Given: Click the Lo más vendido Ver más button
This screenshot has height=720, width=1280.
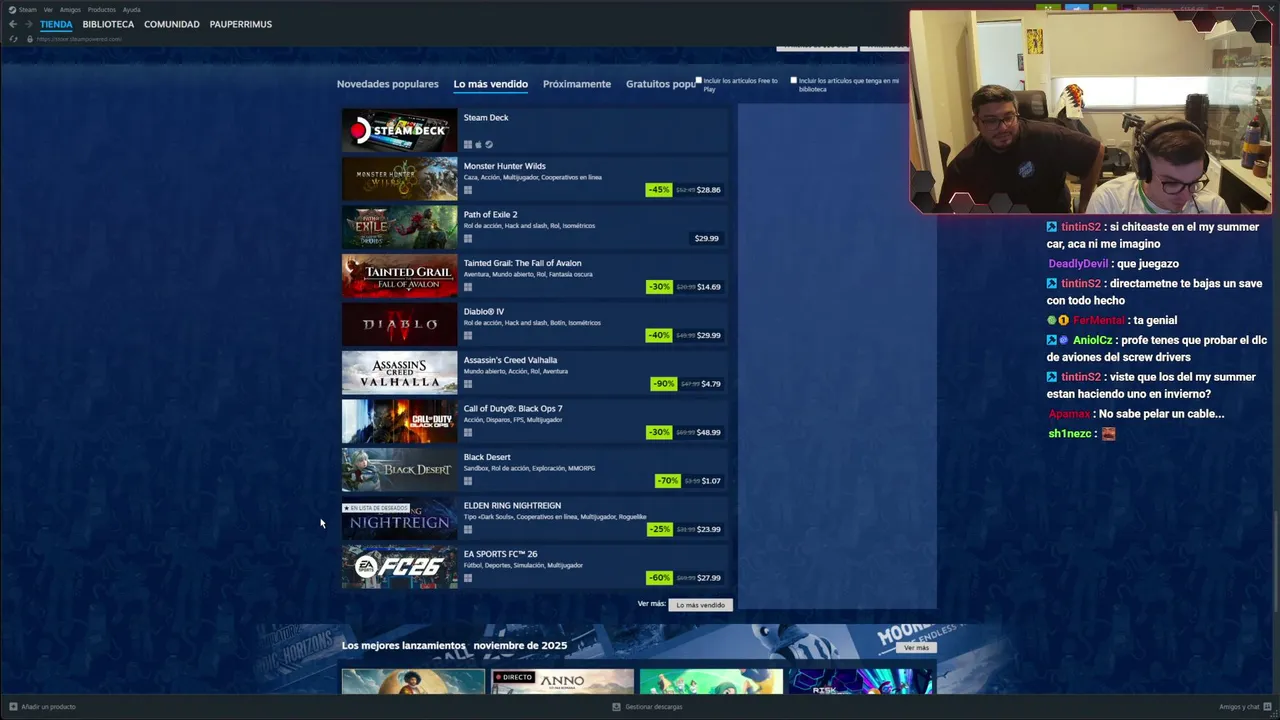Looking at the screenshot, I should (x=700, y=605).
